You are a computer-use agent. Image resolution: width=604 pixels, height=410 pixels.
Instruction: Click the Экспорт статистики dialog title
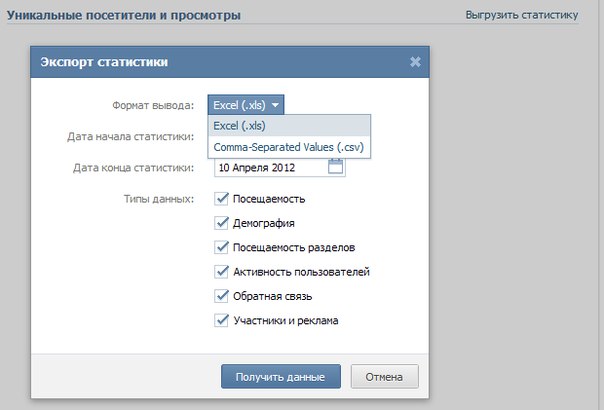tap(104, 62)
